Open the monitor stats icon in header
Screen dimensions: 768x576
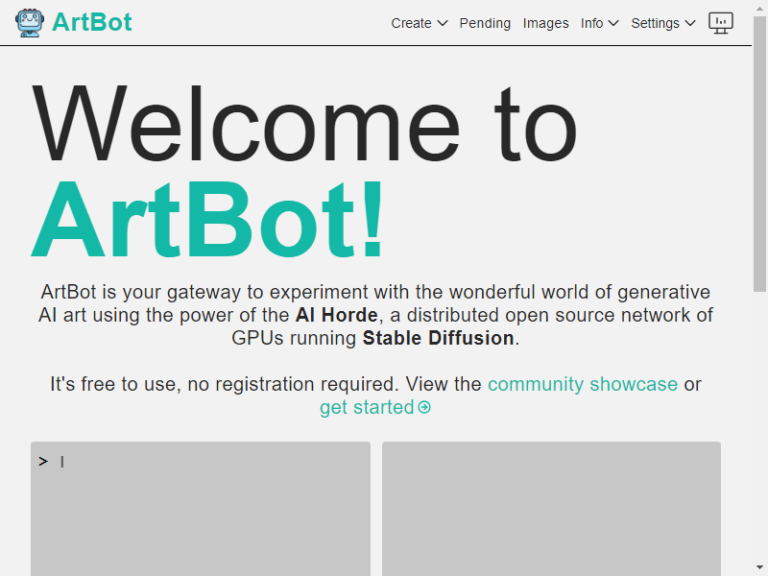(720, 23)
